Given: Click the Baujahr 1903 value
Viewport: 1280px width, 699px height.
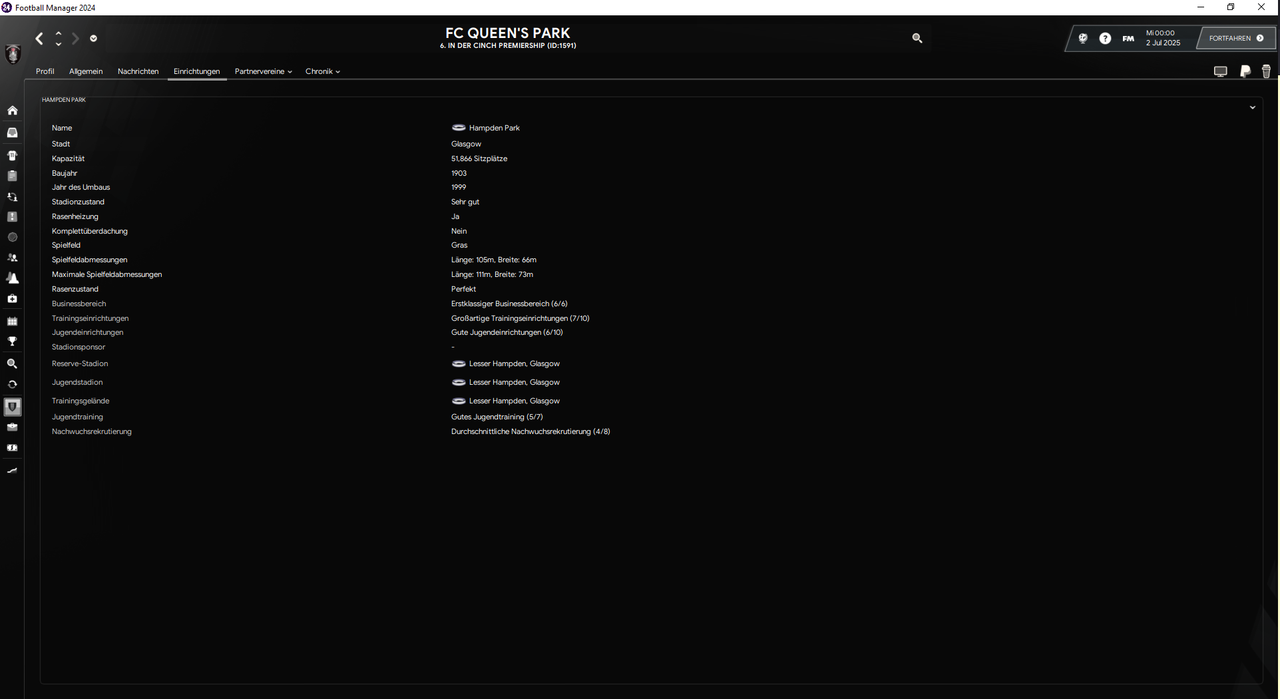Looking at the screenshot, I should [x=459, y=173].
